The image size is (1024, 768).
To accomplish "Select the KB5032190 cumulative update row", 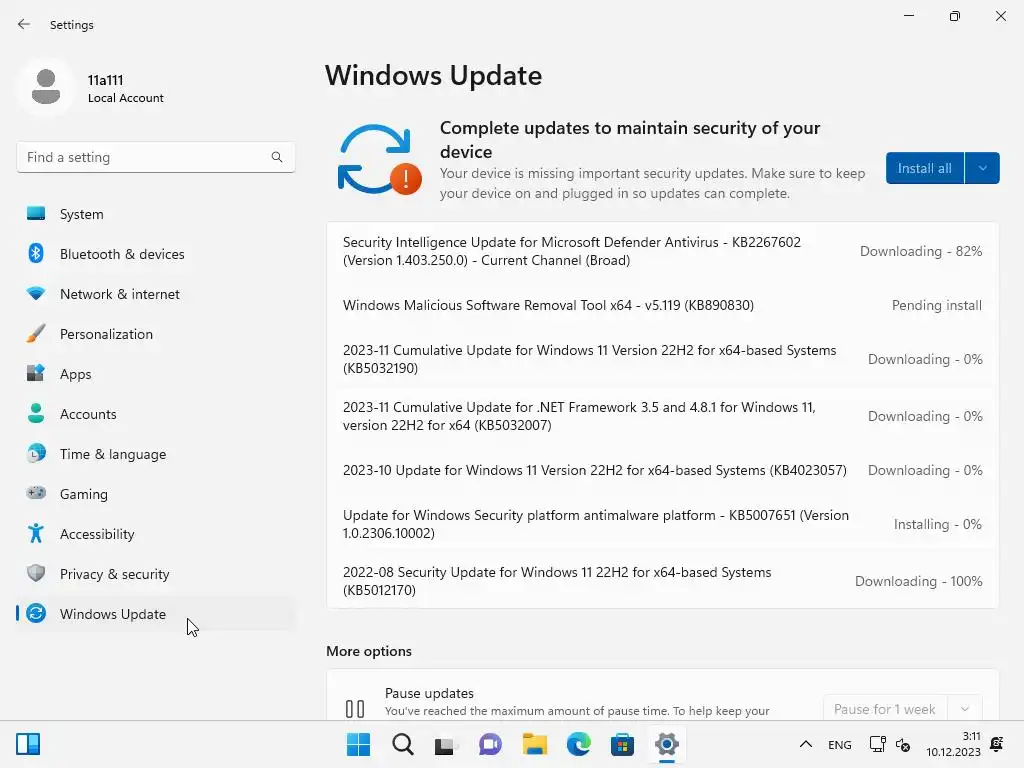I will pyautogui.click(x=662, y=359).
